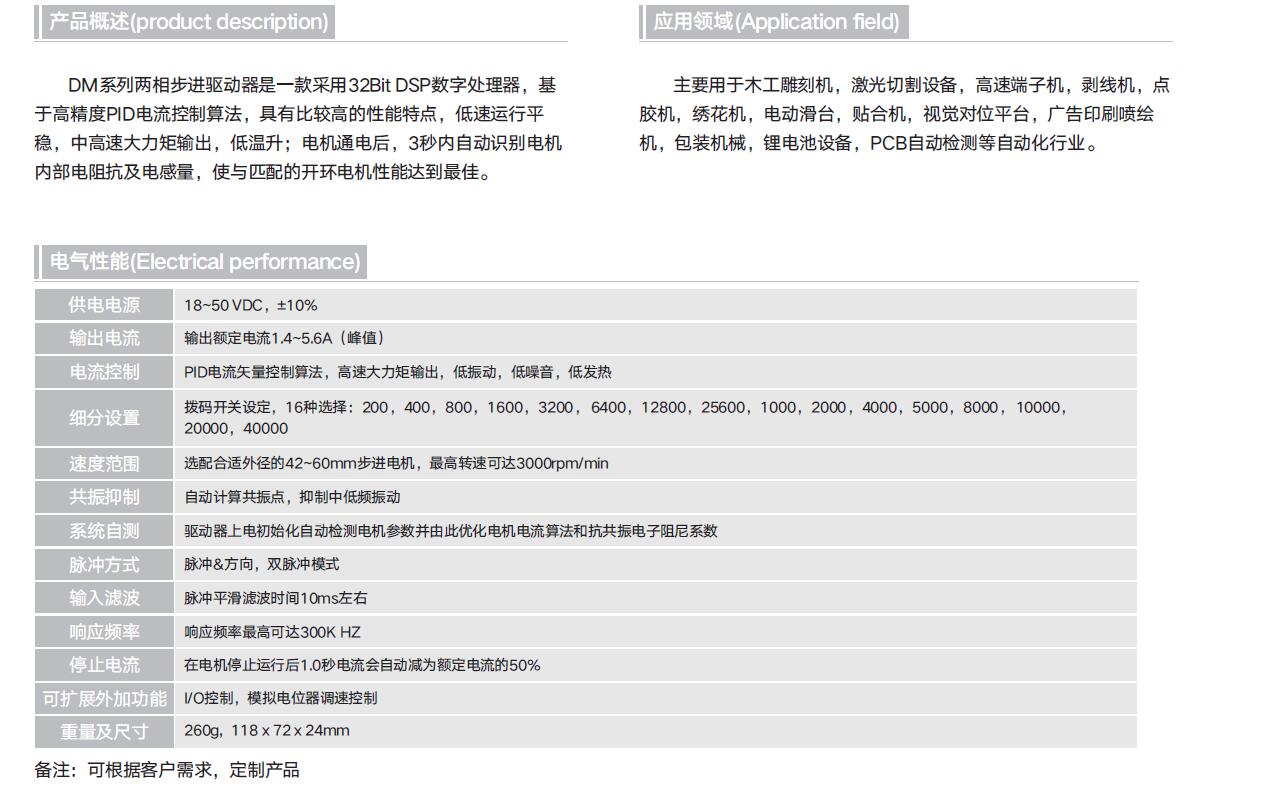Click the heading "电气性能(Electrical performance)"
Image resolution: width=1279 pixels, height=790 pixels.
coord(205,262)
